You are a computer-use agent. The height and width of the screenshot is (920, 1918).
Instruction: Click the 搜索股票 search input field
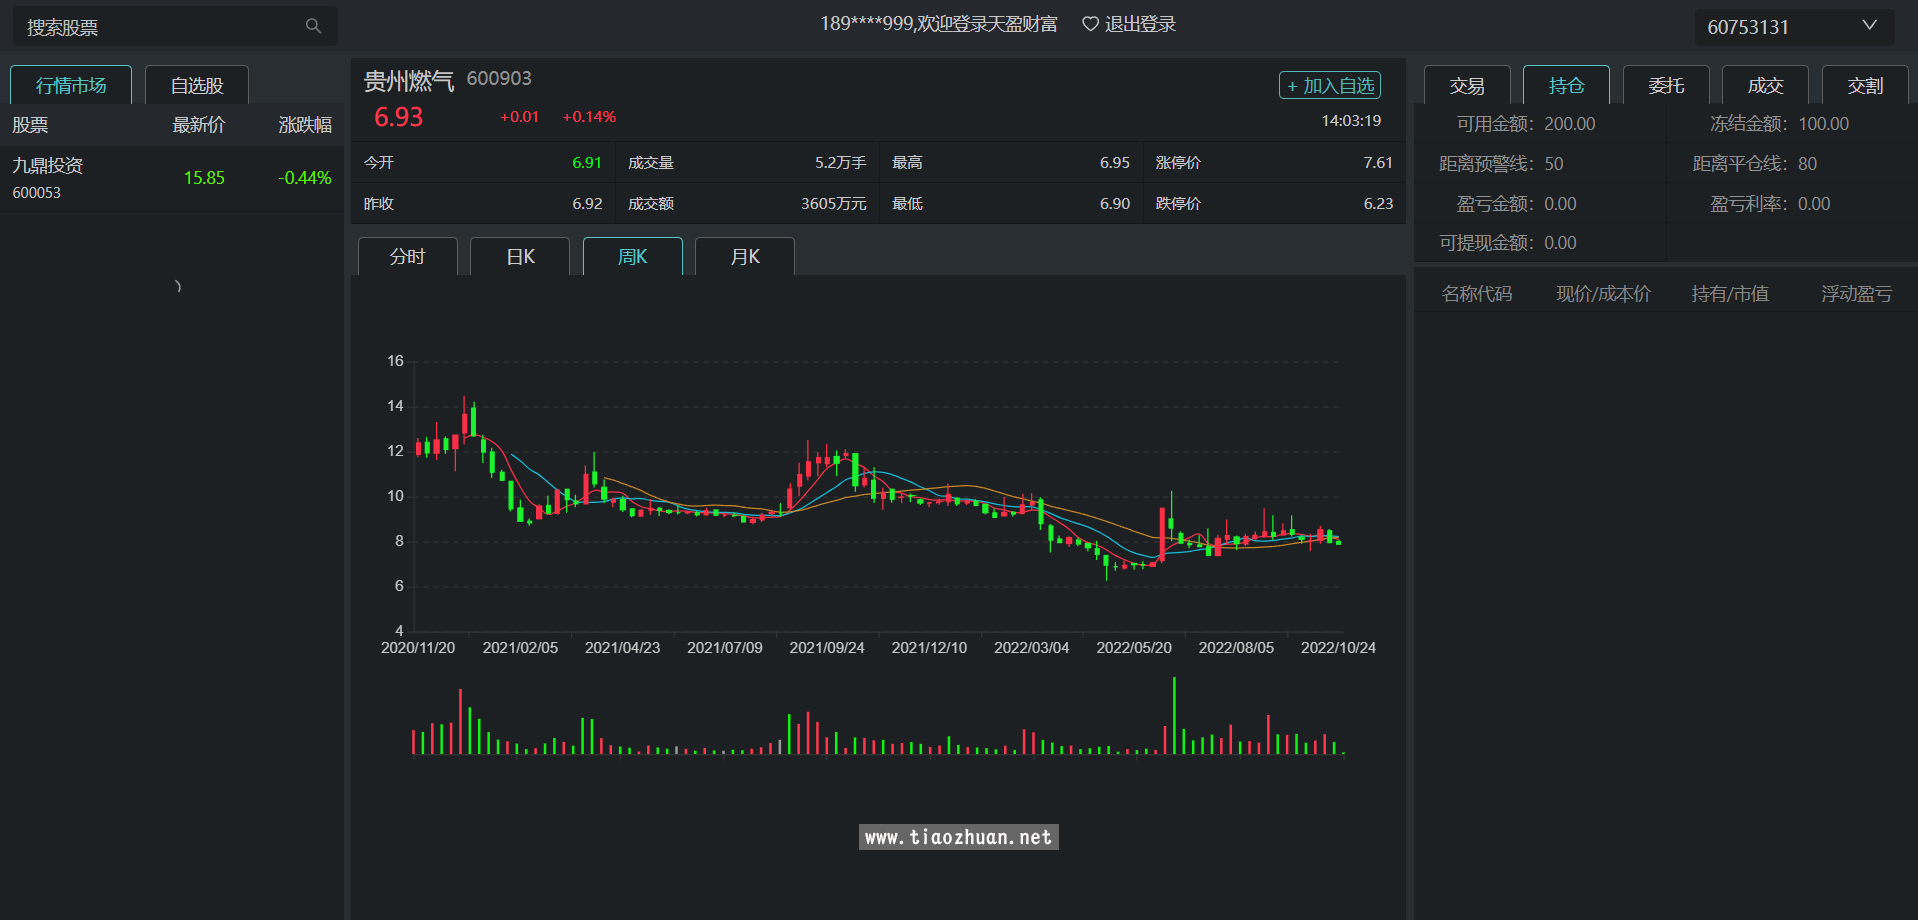(x=160, y=27)
